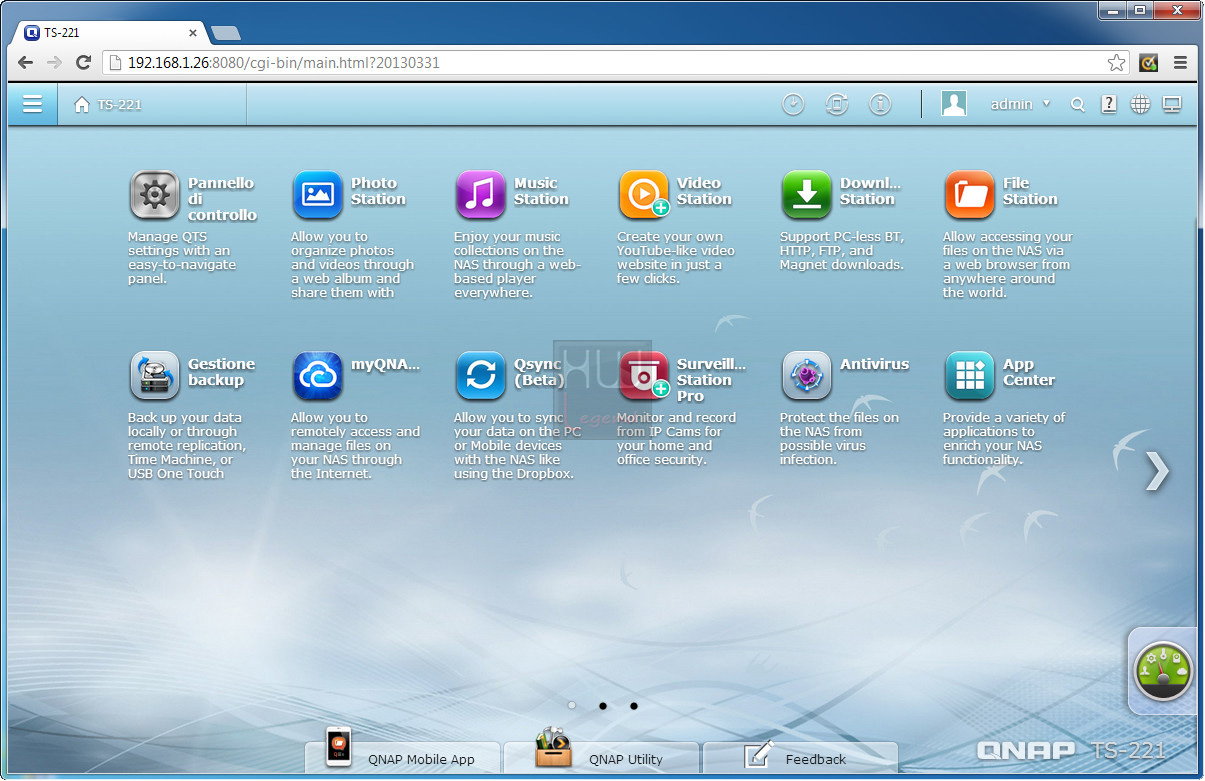Launch Gestione backup icon
Screen dimensions: 1205x781
pyautogui.click(x=155, y=376)
